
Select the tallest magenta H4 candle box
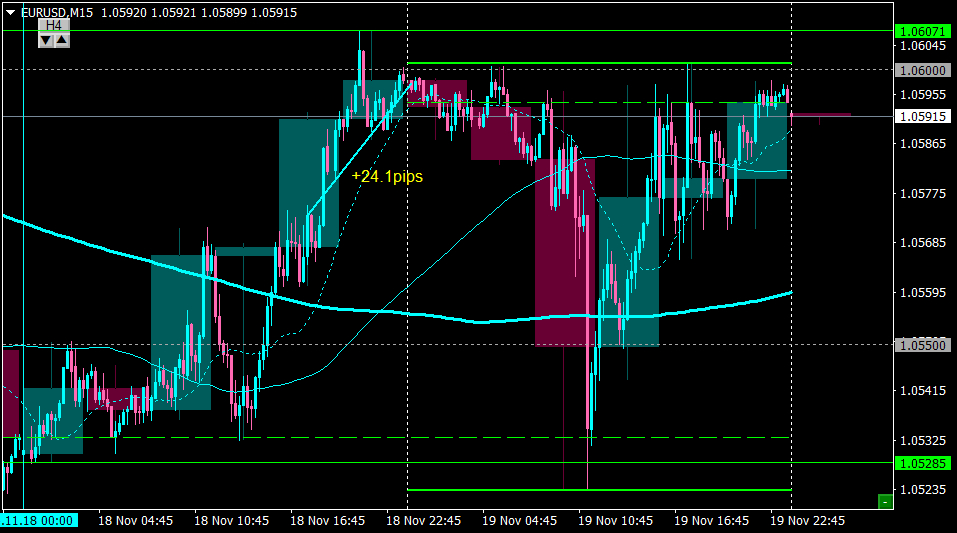point(565,250)
